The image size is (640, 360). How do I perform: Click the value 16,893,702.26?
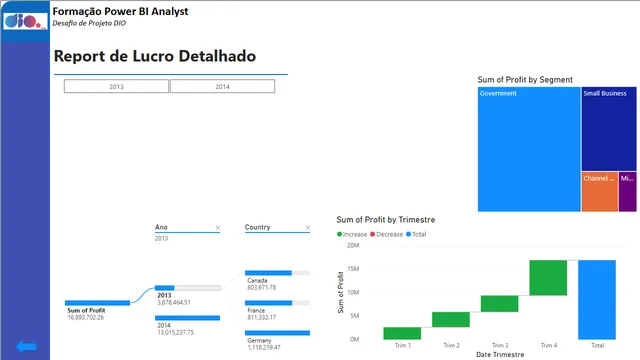[86, 318]
